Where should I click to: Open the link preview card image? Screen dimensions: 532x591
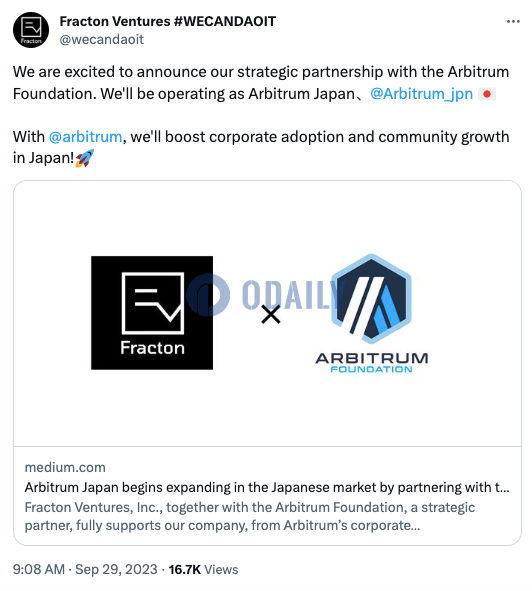pos(267,314)
